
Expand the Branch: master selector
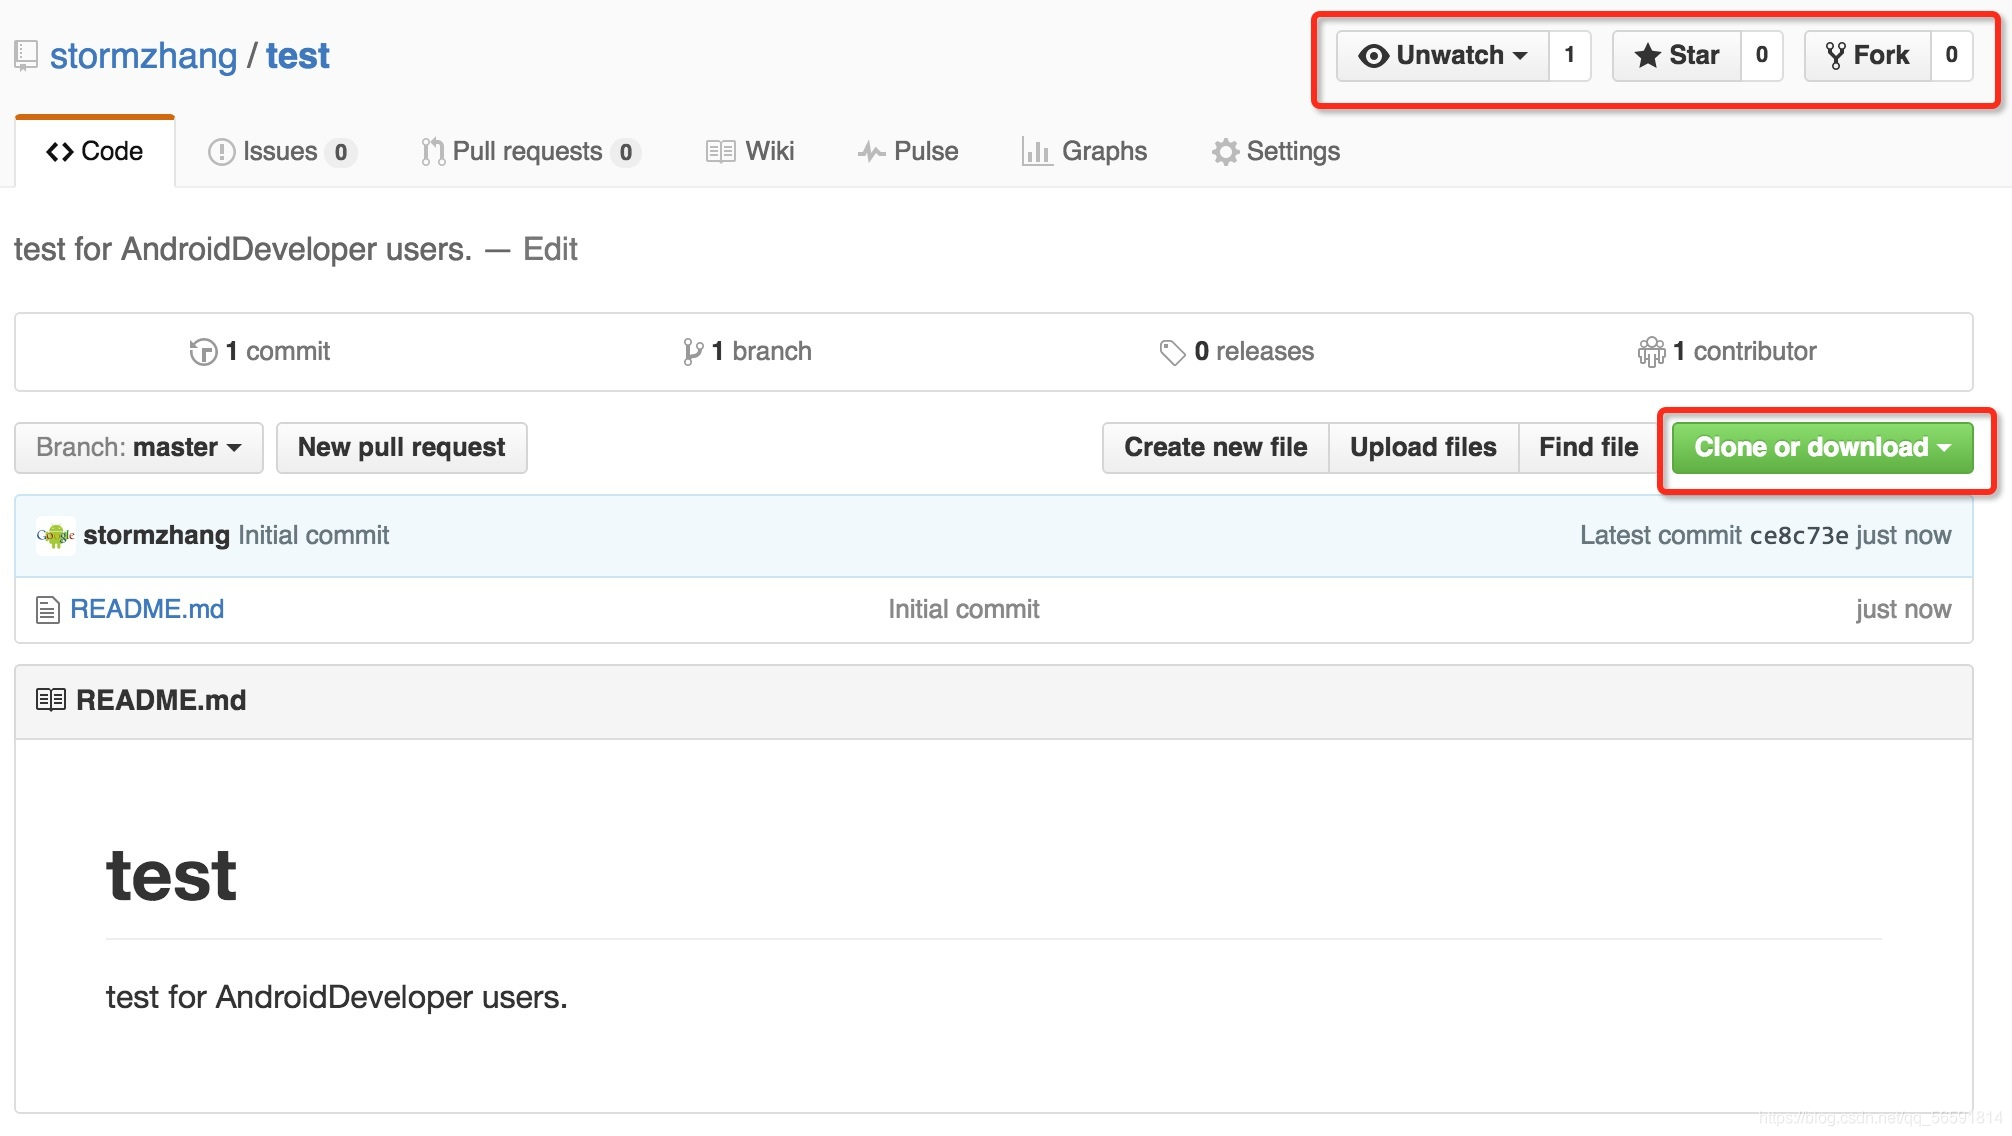139,448
